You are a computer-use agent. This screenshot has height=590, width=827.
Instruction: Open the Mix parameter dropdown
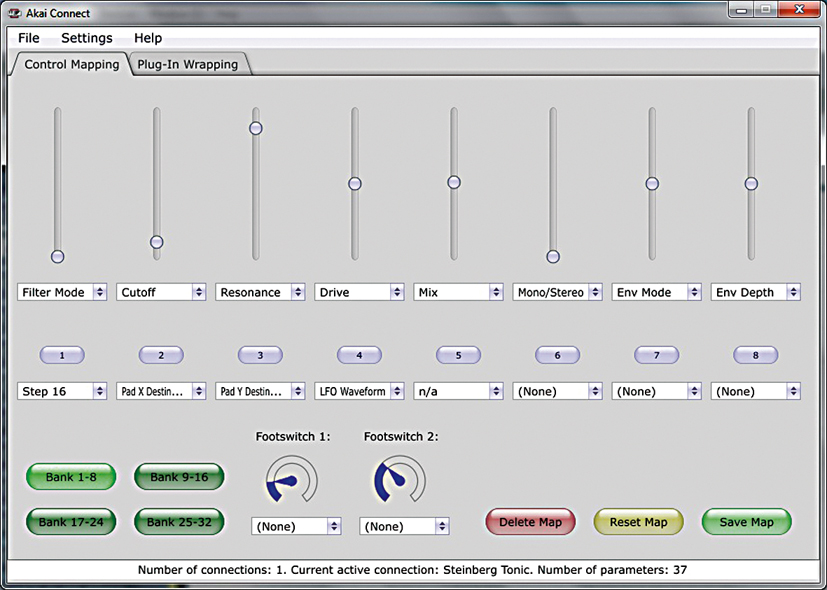(458, 292)
